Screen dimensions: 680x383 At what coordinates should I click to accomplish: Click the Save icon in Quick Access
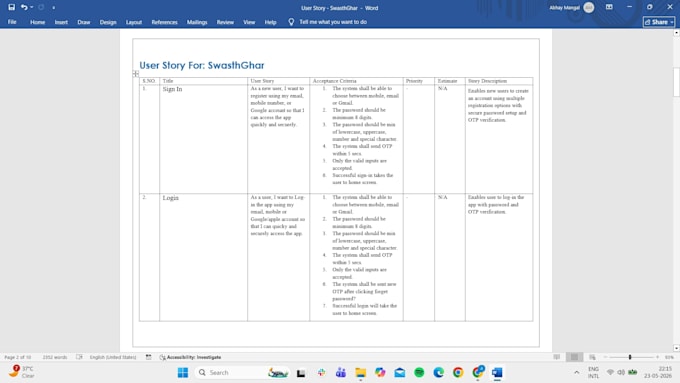point(11,7)
